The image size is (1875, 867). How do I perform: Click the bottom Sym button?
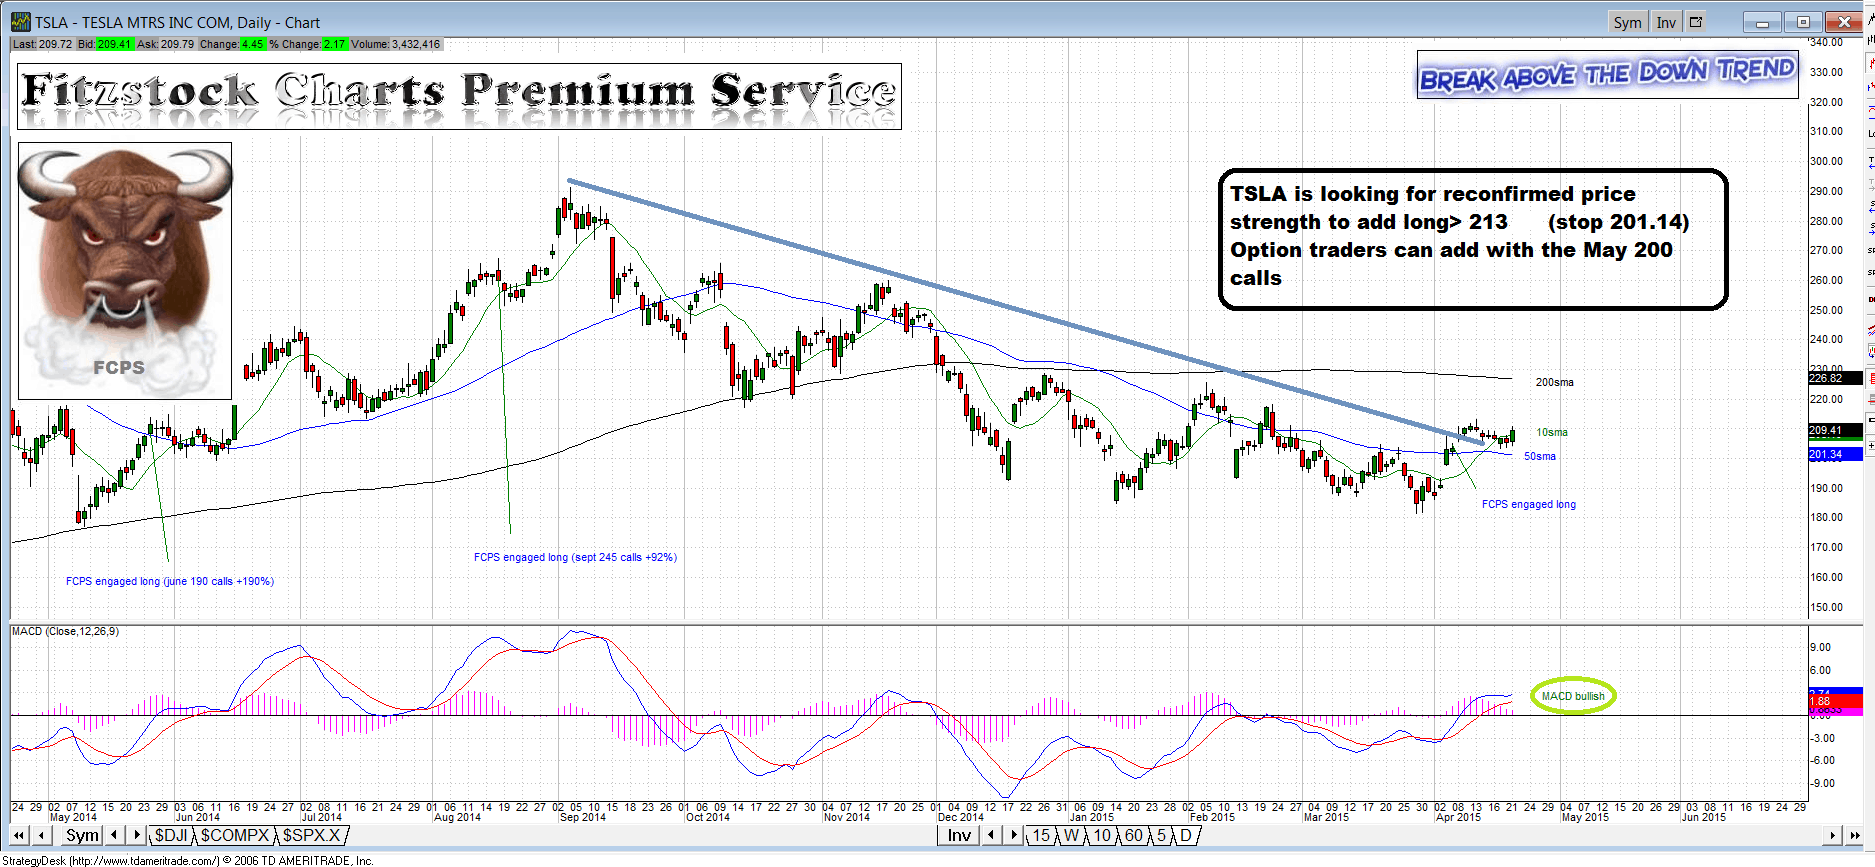click(x=82, y=835)
